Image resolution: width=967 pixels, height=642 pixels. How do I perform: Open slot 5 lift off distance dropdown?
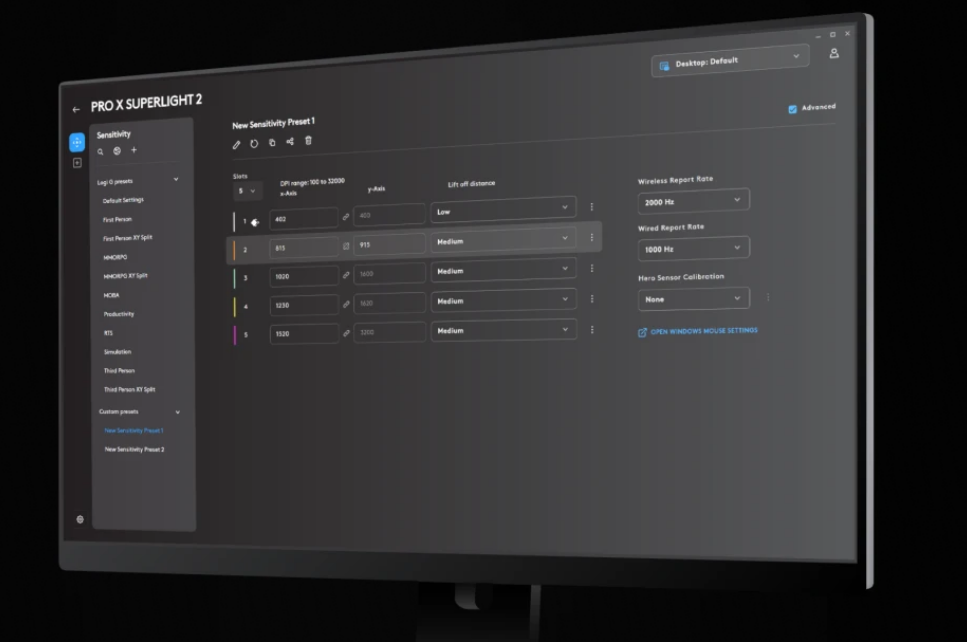503,331
